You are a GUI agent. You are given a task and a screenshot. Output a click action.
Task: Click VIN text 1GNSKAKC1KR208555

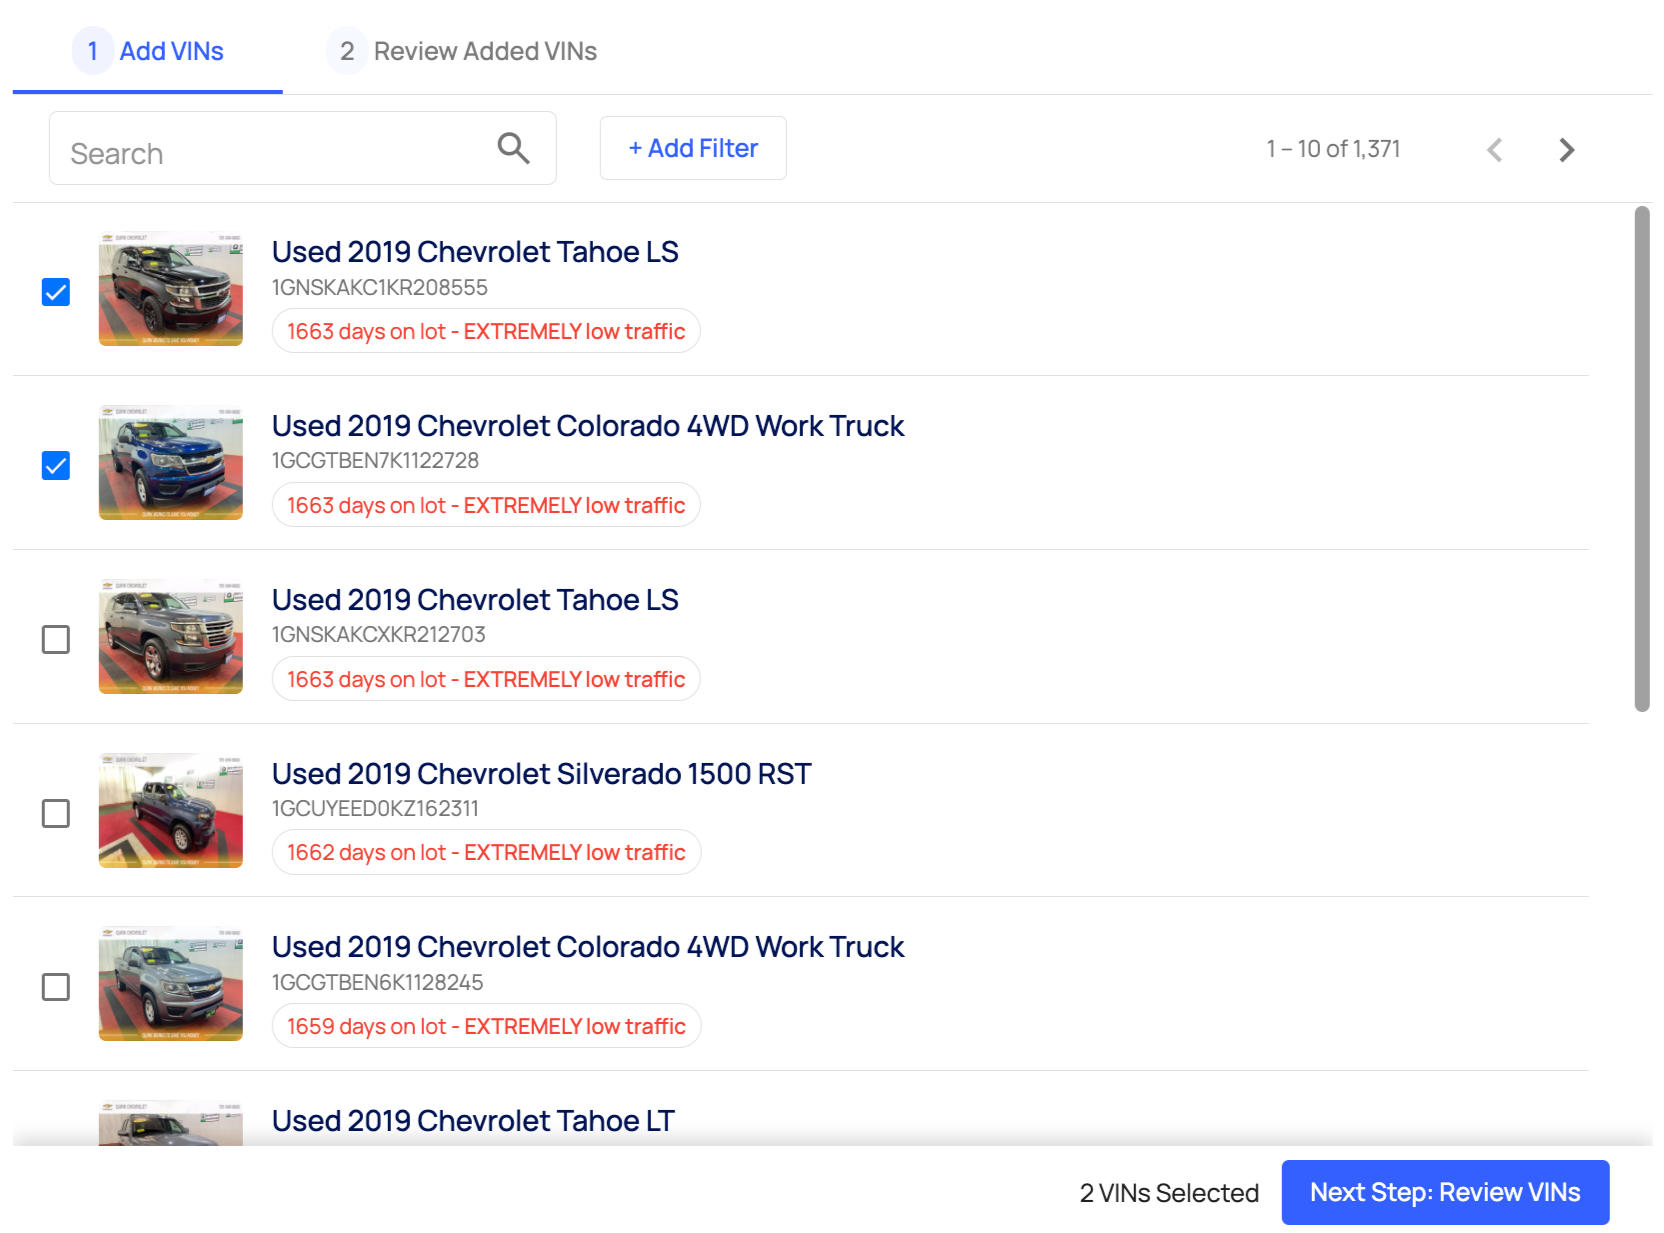tap(380, 288)
